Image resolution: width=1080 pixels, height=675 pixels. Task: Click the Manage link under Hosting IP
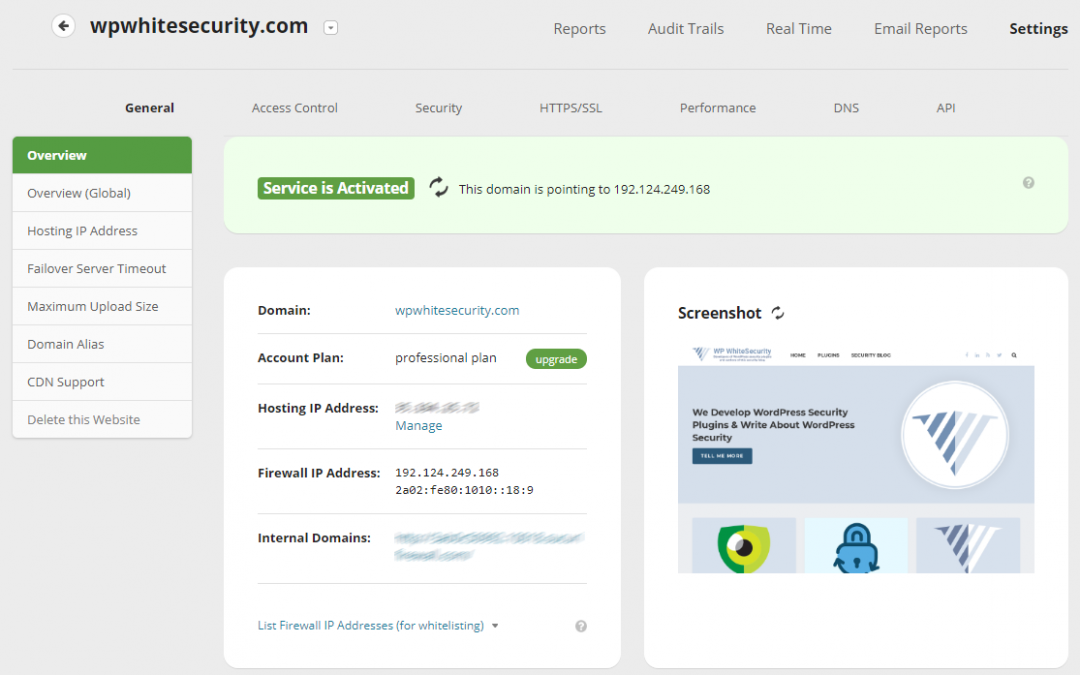[418, 426]
